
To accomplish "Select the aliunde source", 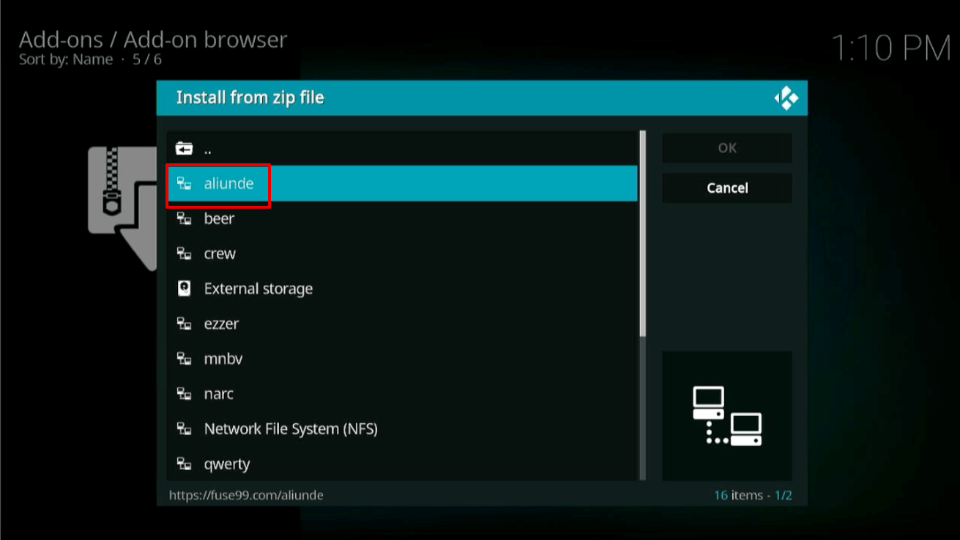I will (x=402, y=183).
